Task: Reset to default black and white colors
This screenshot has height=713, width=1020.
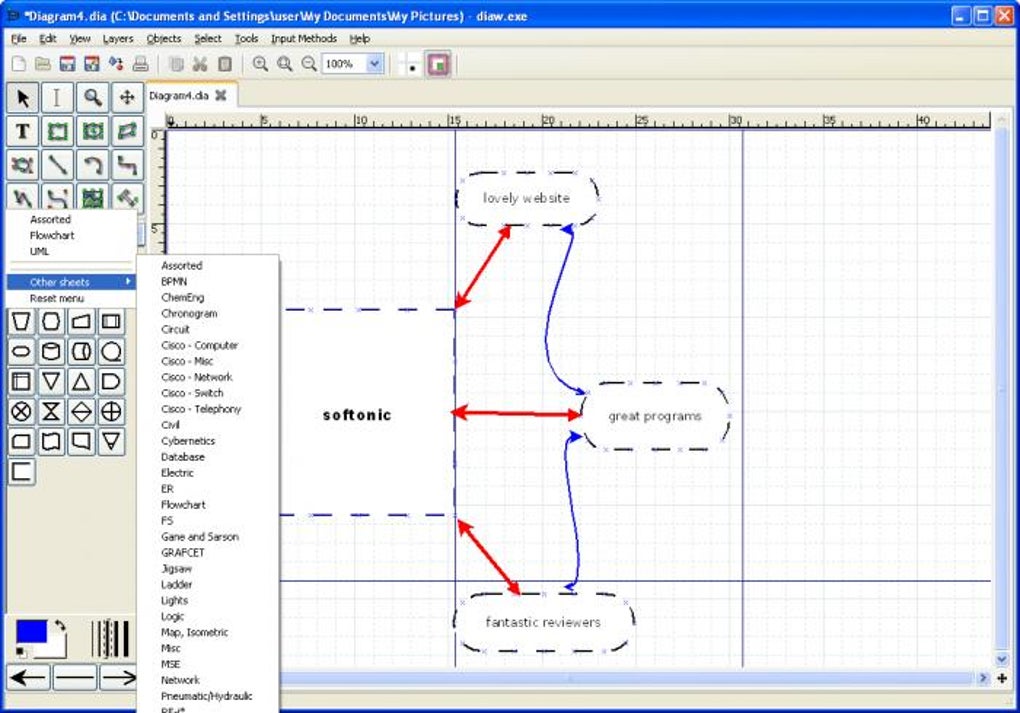Action: tap(20, 652)
